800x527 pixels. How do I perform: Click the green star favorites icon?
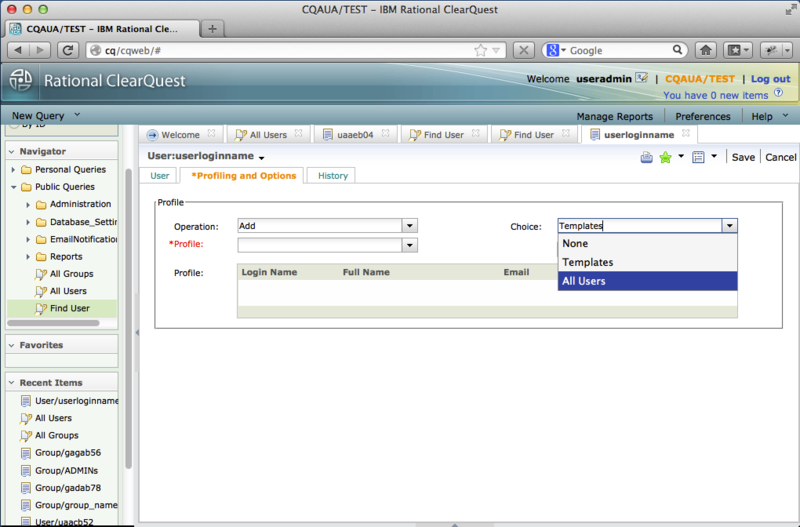(x=665, y=157)
